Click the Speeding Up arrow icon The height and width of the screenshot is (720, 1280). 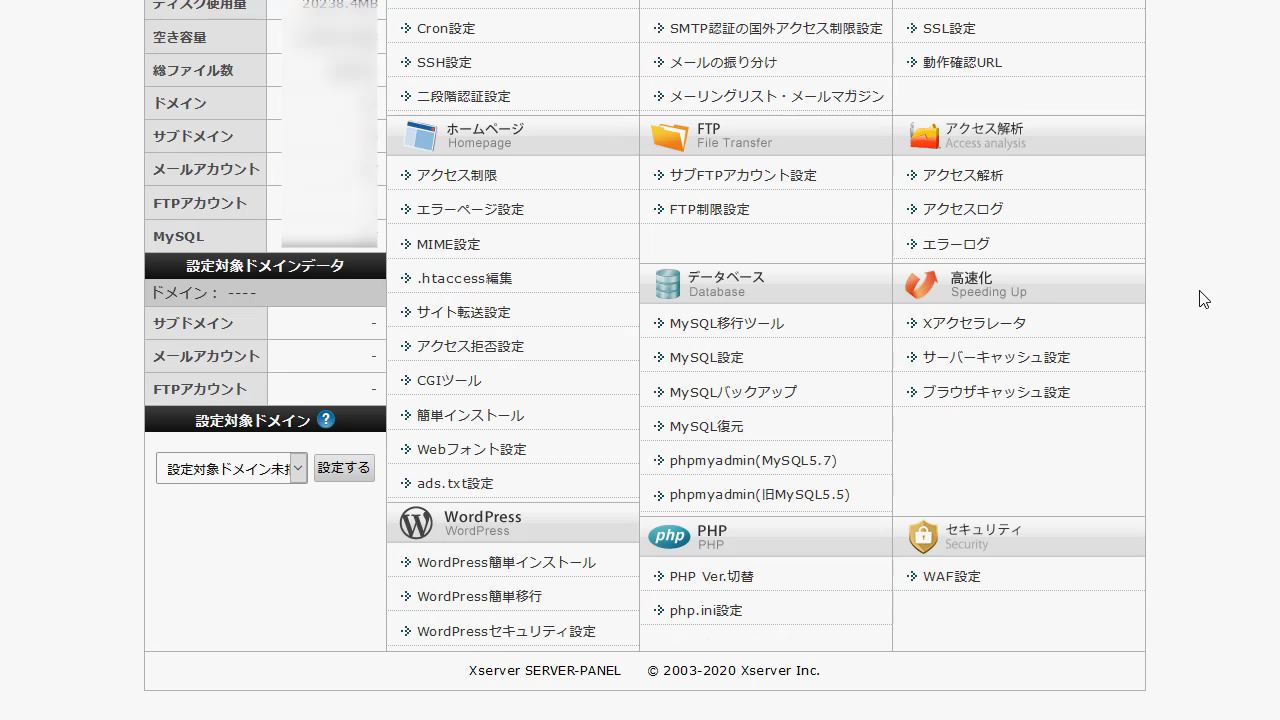click(x=921, y=284)
